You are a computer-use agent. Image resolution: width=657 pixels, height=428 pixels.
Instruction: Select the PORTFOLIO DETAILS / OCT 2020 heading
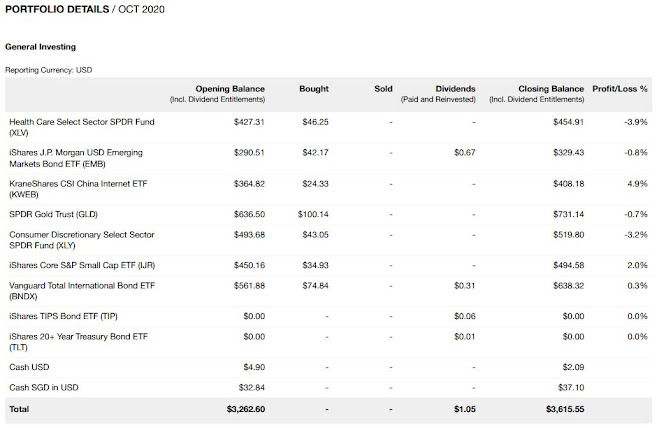(x=85, y=9)
